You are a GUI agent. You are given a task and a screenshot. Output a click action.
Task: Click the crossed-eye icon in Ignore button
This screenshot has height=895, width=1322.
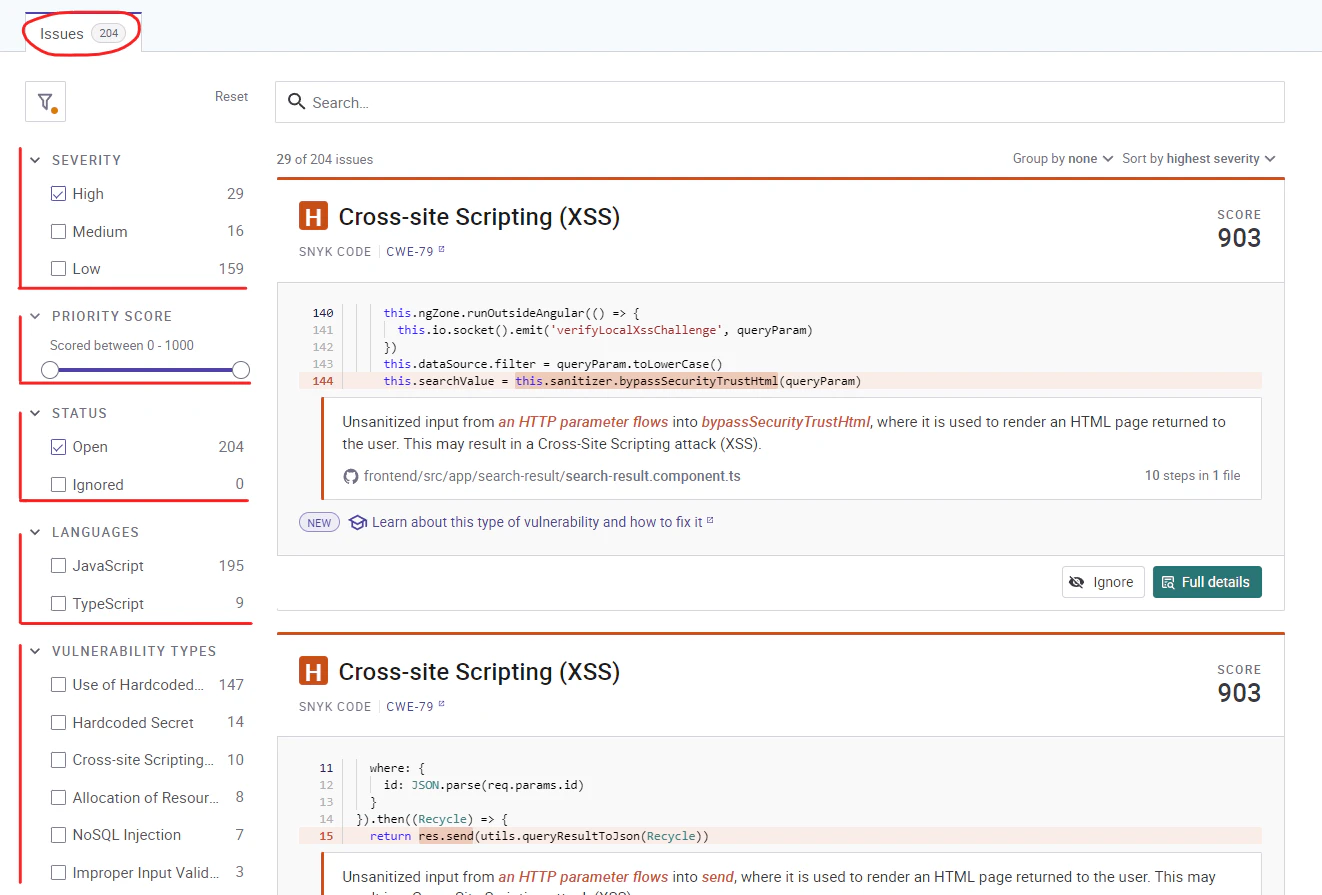(x=1077, y=582)
